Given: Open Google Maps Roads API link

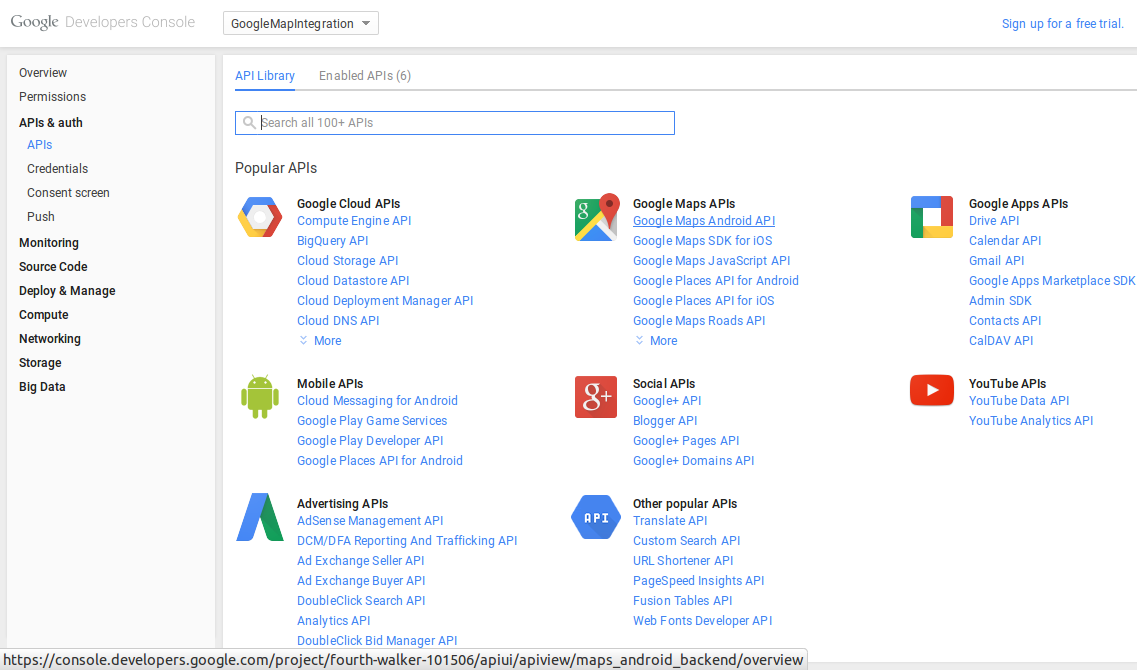Looking at the screenshot, I should (x=699, y=320).
